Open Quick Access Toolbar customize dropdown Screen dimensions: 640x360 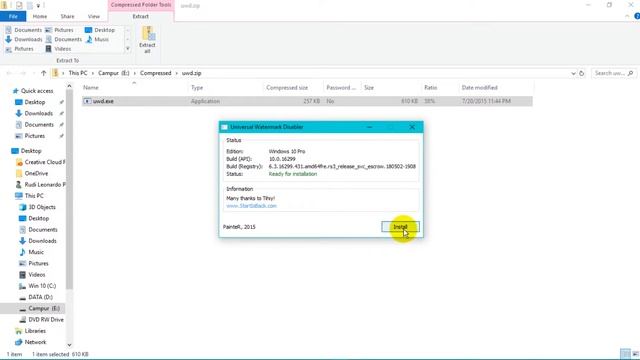click(x=38, y=6)
